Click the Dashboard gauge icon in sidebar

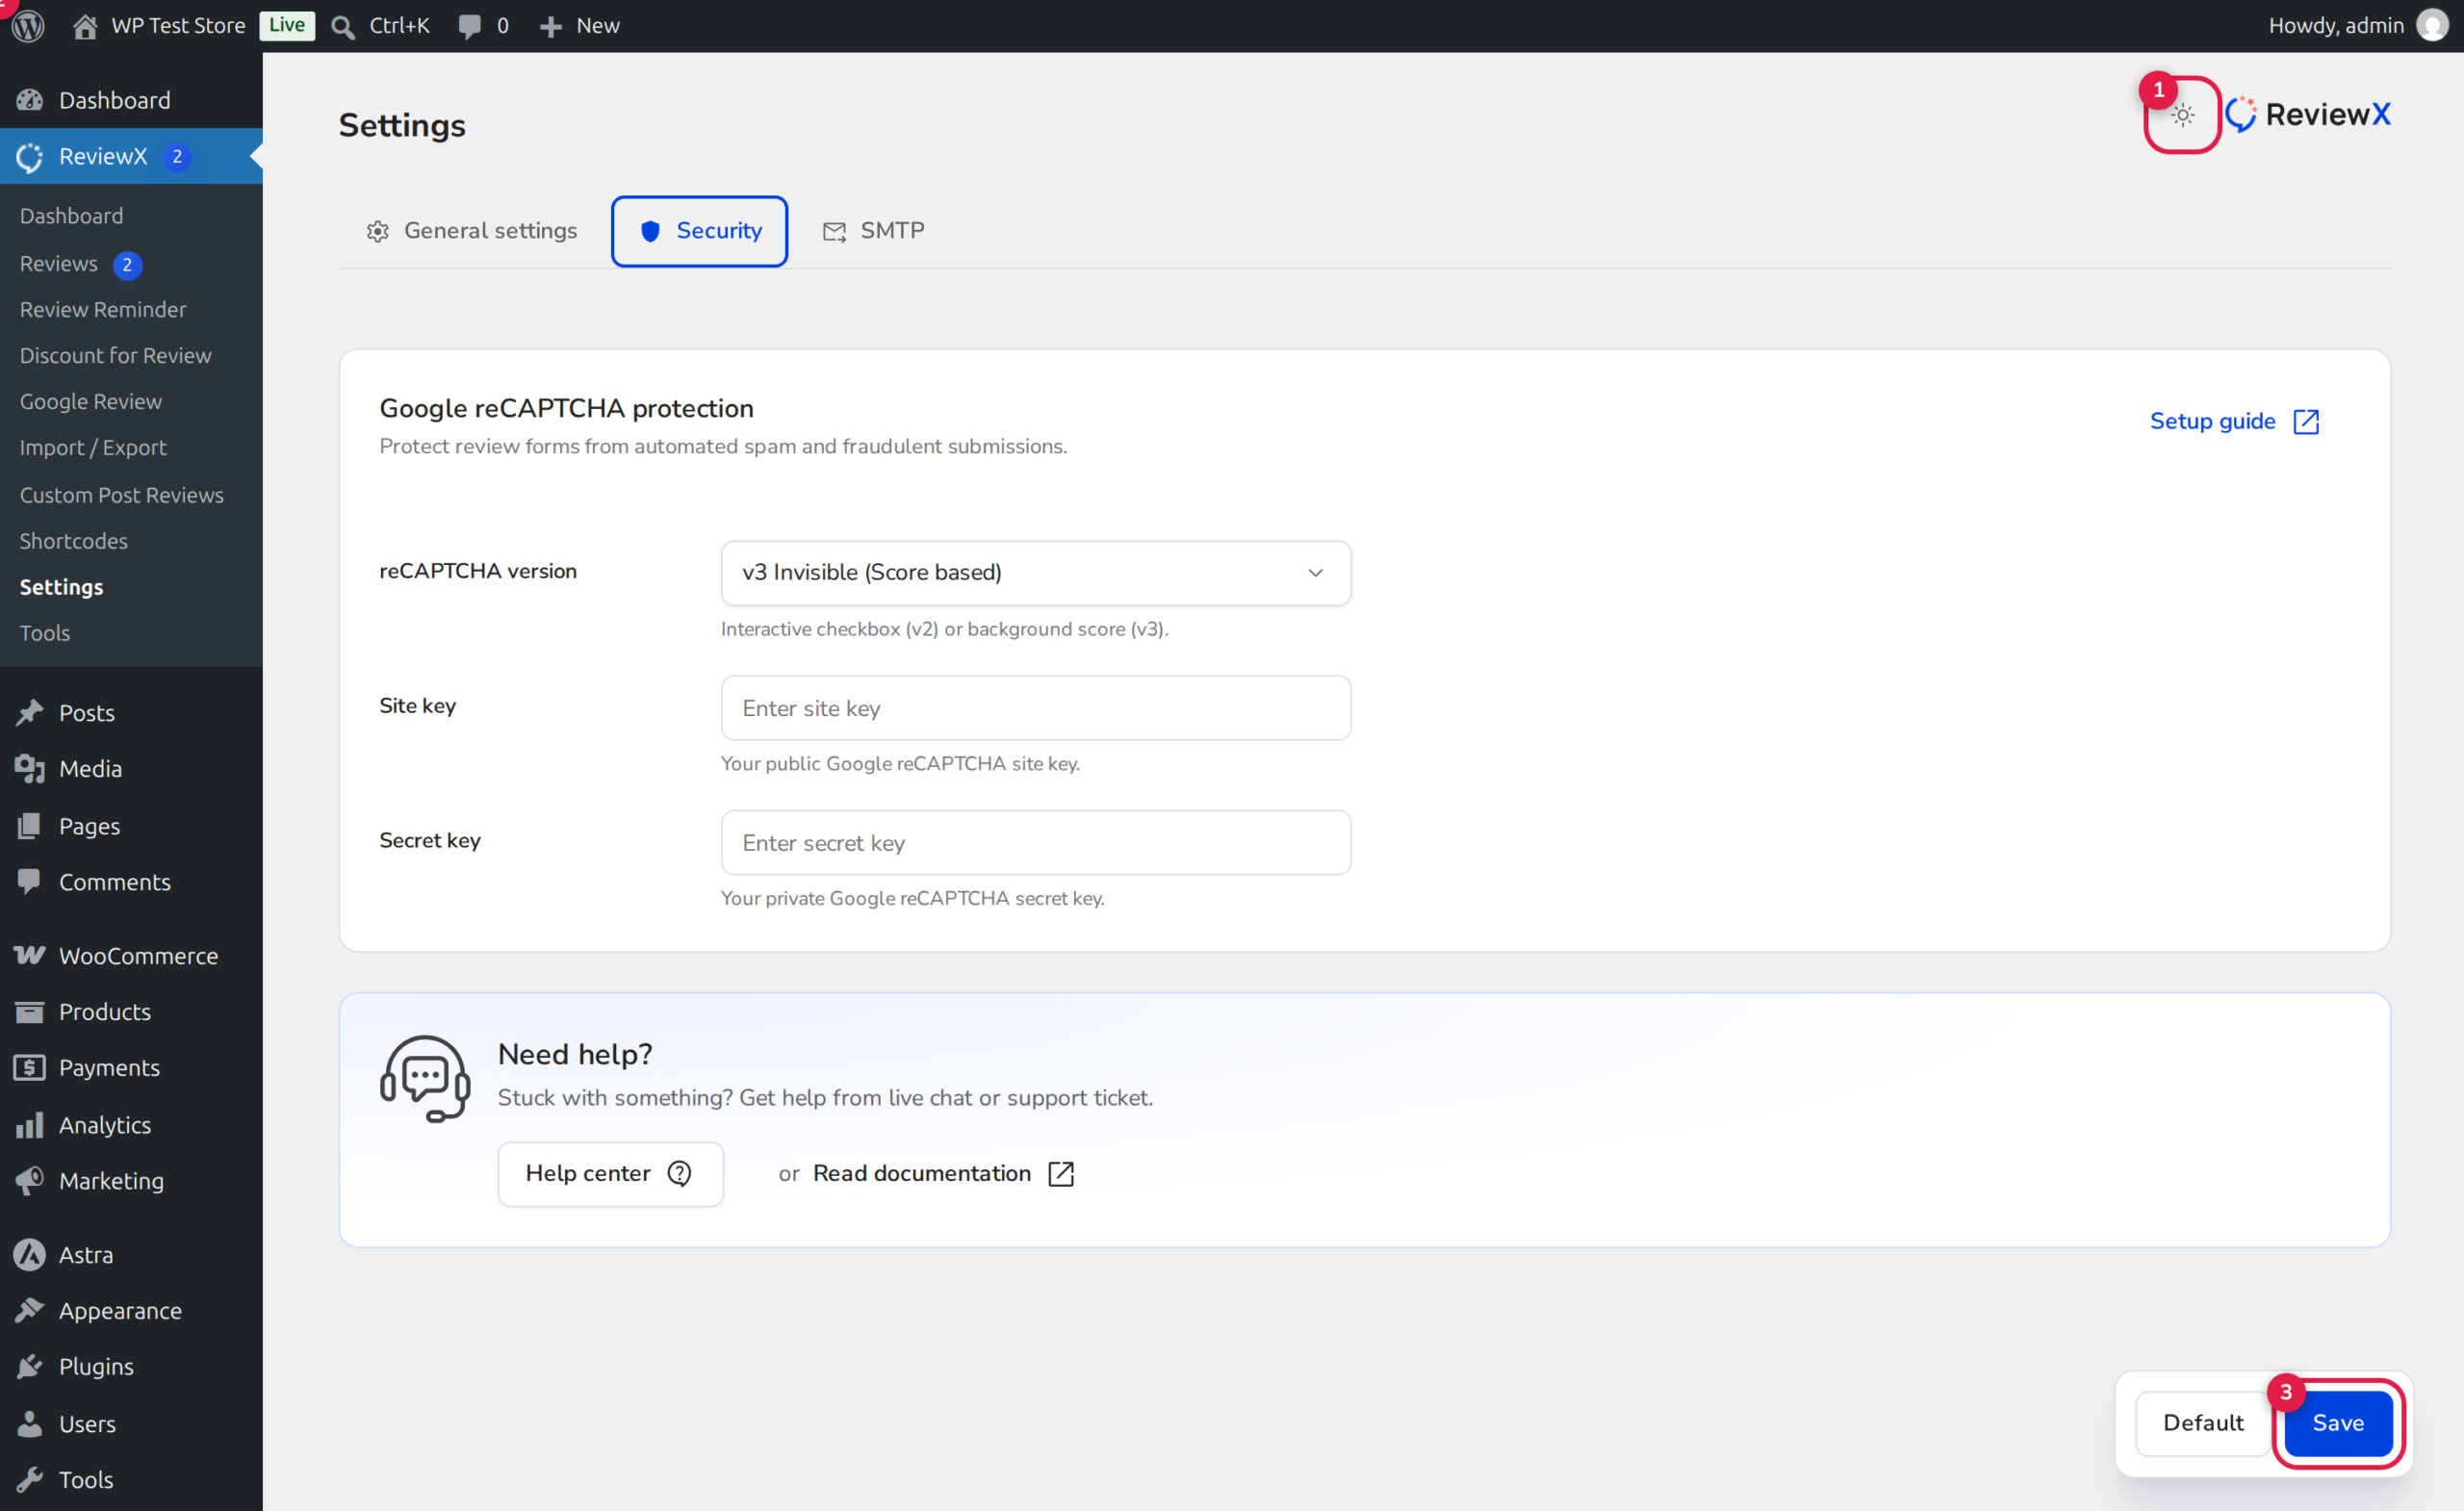tap(30, 100)
